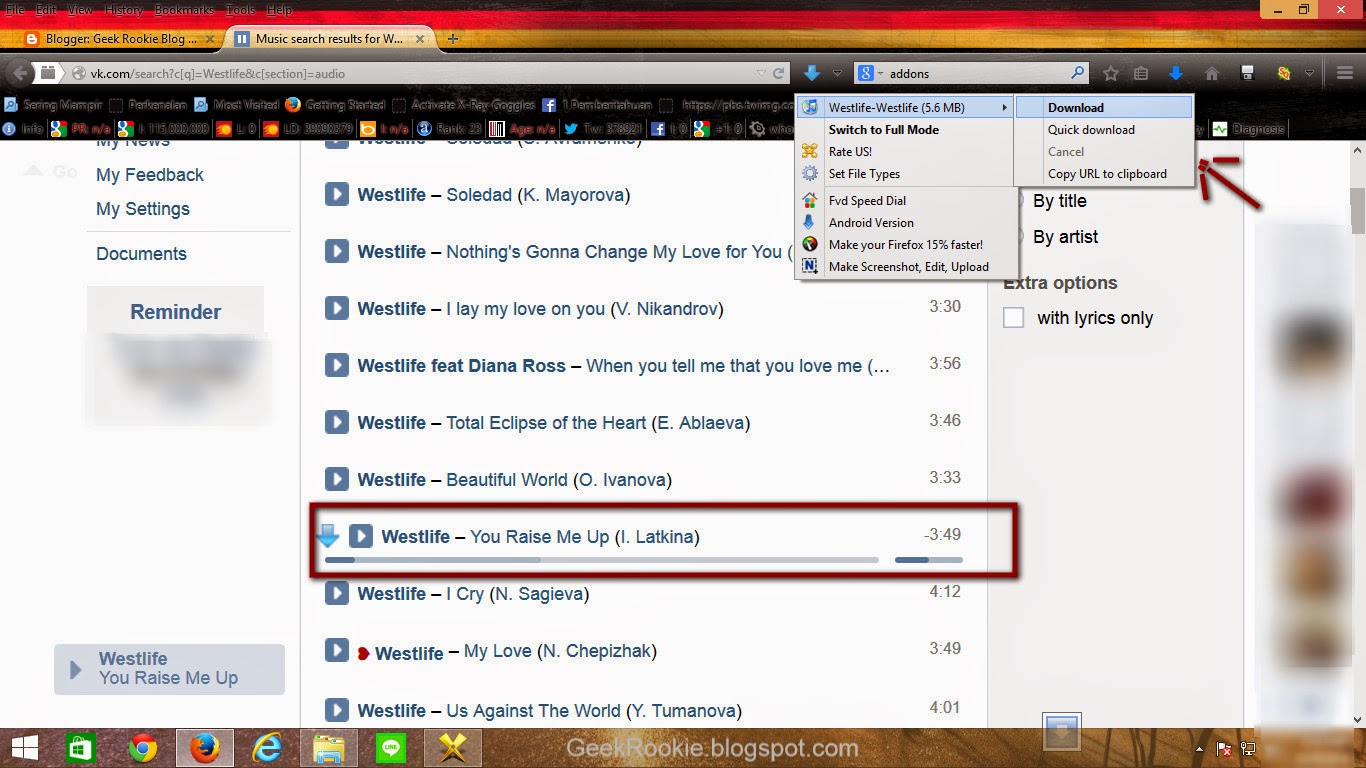
Task: Open My Settings link
Action: point(143,209)
